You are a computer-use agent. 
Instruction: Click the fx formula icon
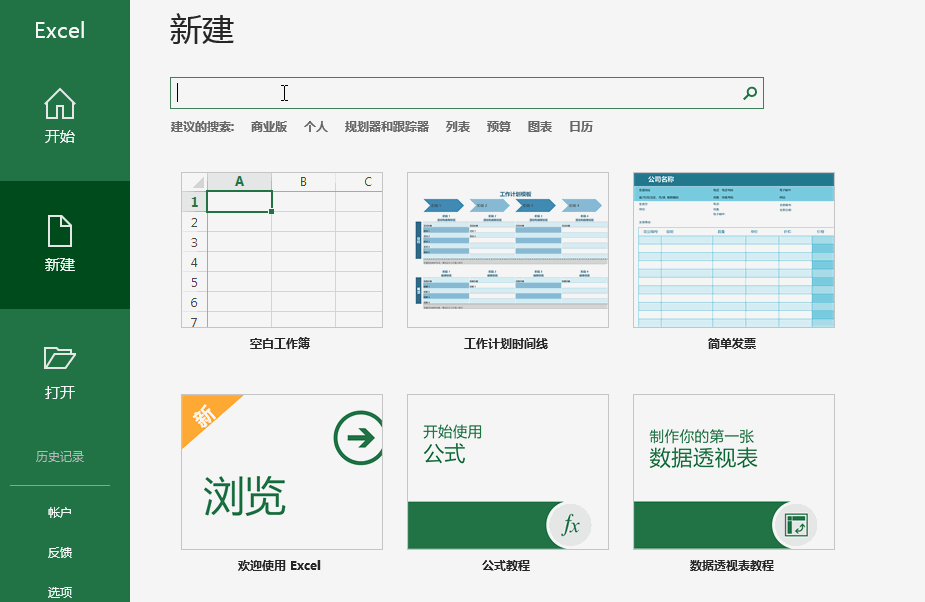point(569,525)
